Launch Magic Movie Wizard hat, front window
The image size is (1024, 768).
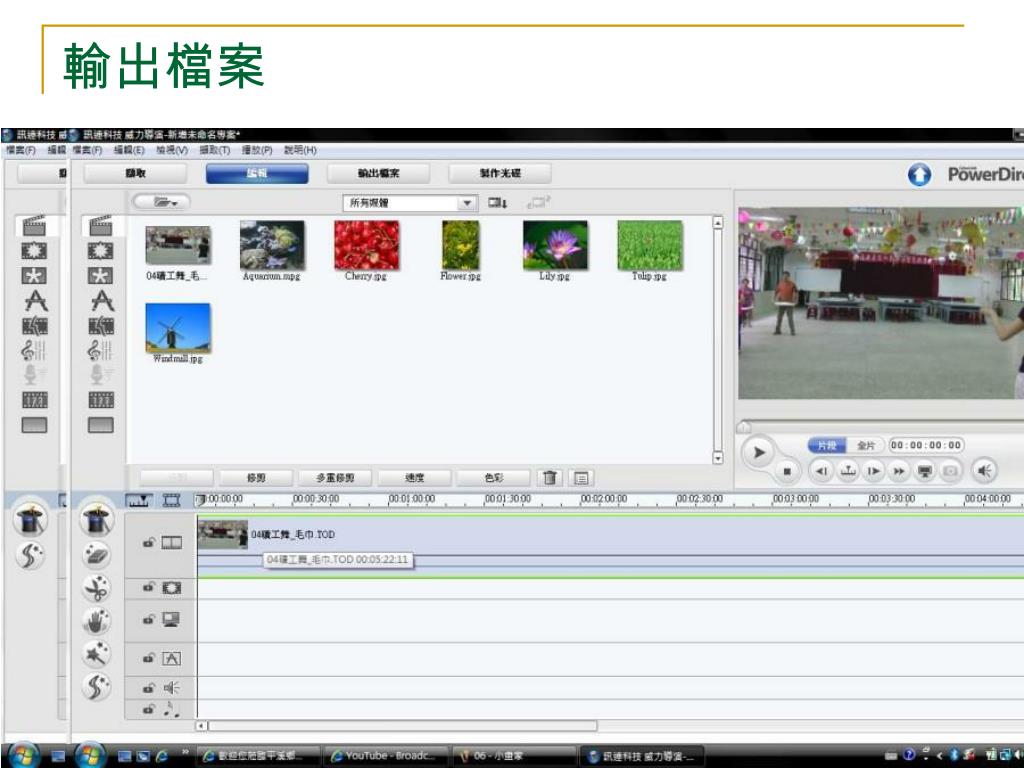(x=97, y=520)
